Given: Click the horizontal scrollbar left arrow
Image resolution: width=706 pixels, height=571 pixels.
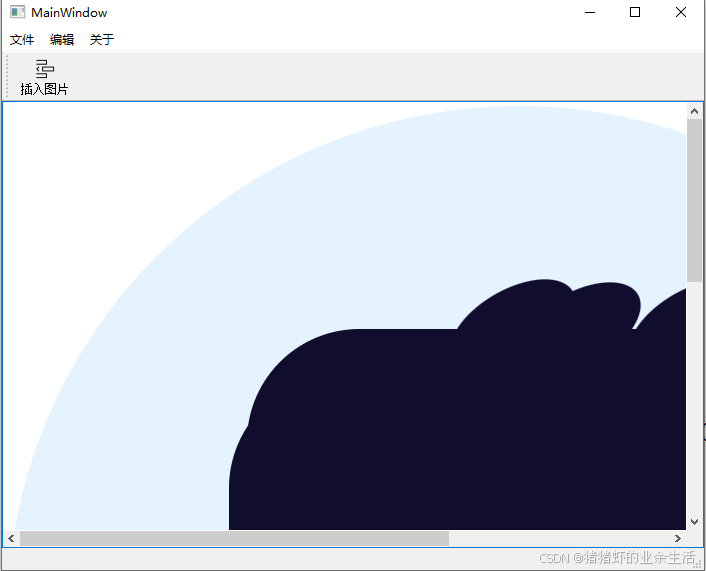Looking at the screenshot, I should tap(11, 538).
